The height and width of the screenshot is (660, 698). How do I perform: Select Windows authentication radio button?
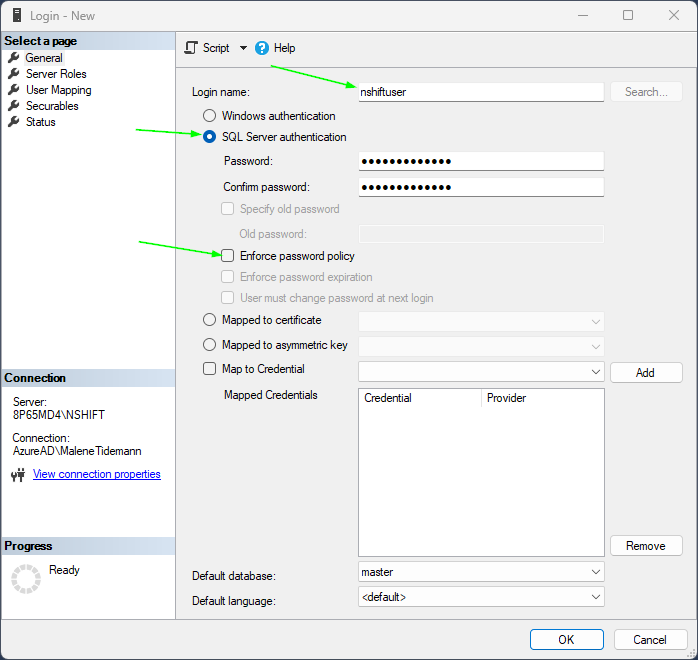point(209,116)
